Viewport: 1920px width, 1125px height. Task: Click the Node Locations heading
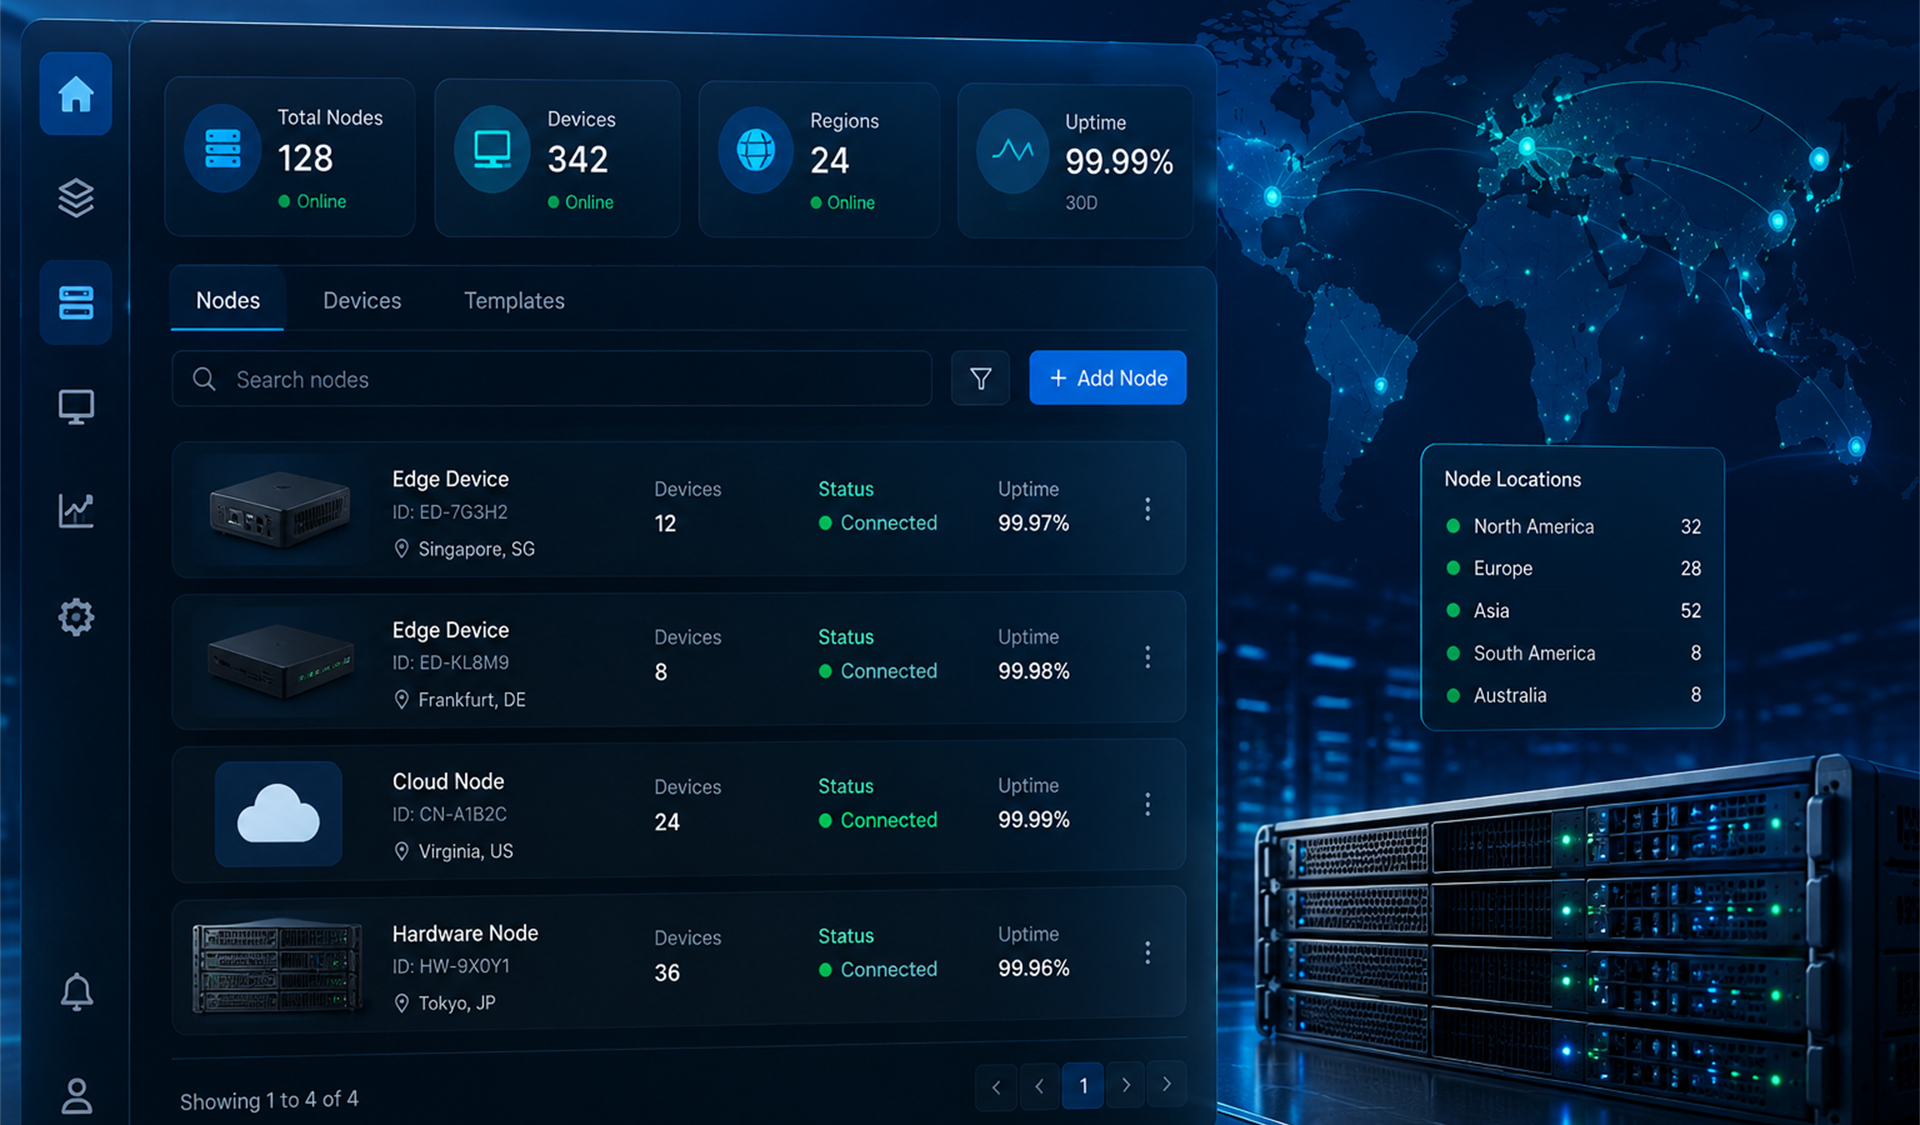1513,479
